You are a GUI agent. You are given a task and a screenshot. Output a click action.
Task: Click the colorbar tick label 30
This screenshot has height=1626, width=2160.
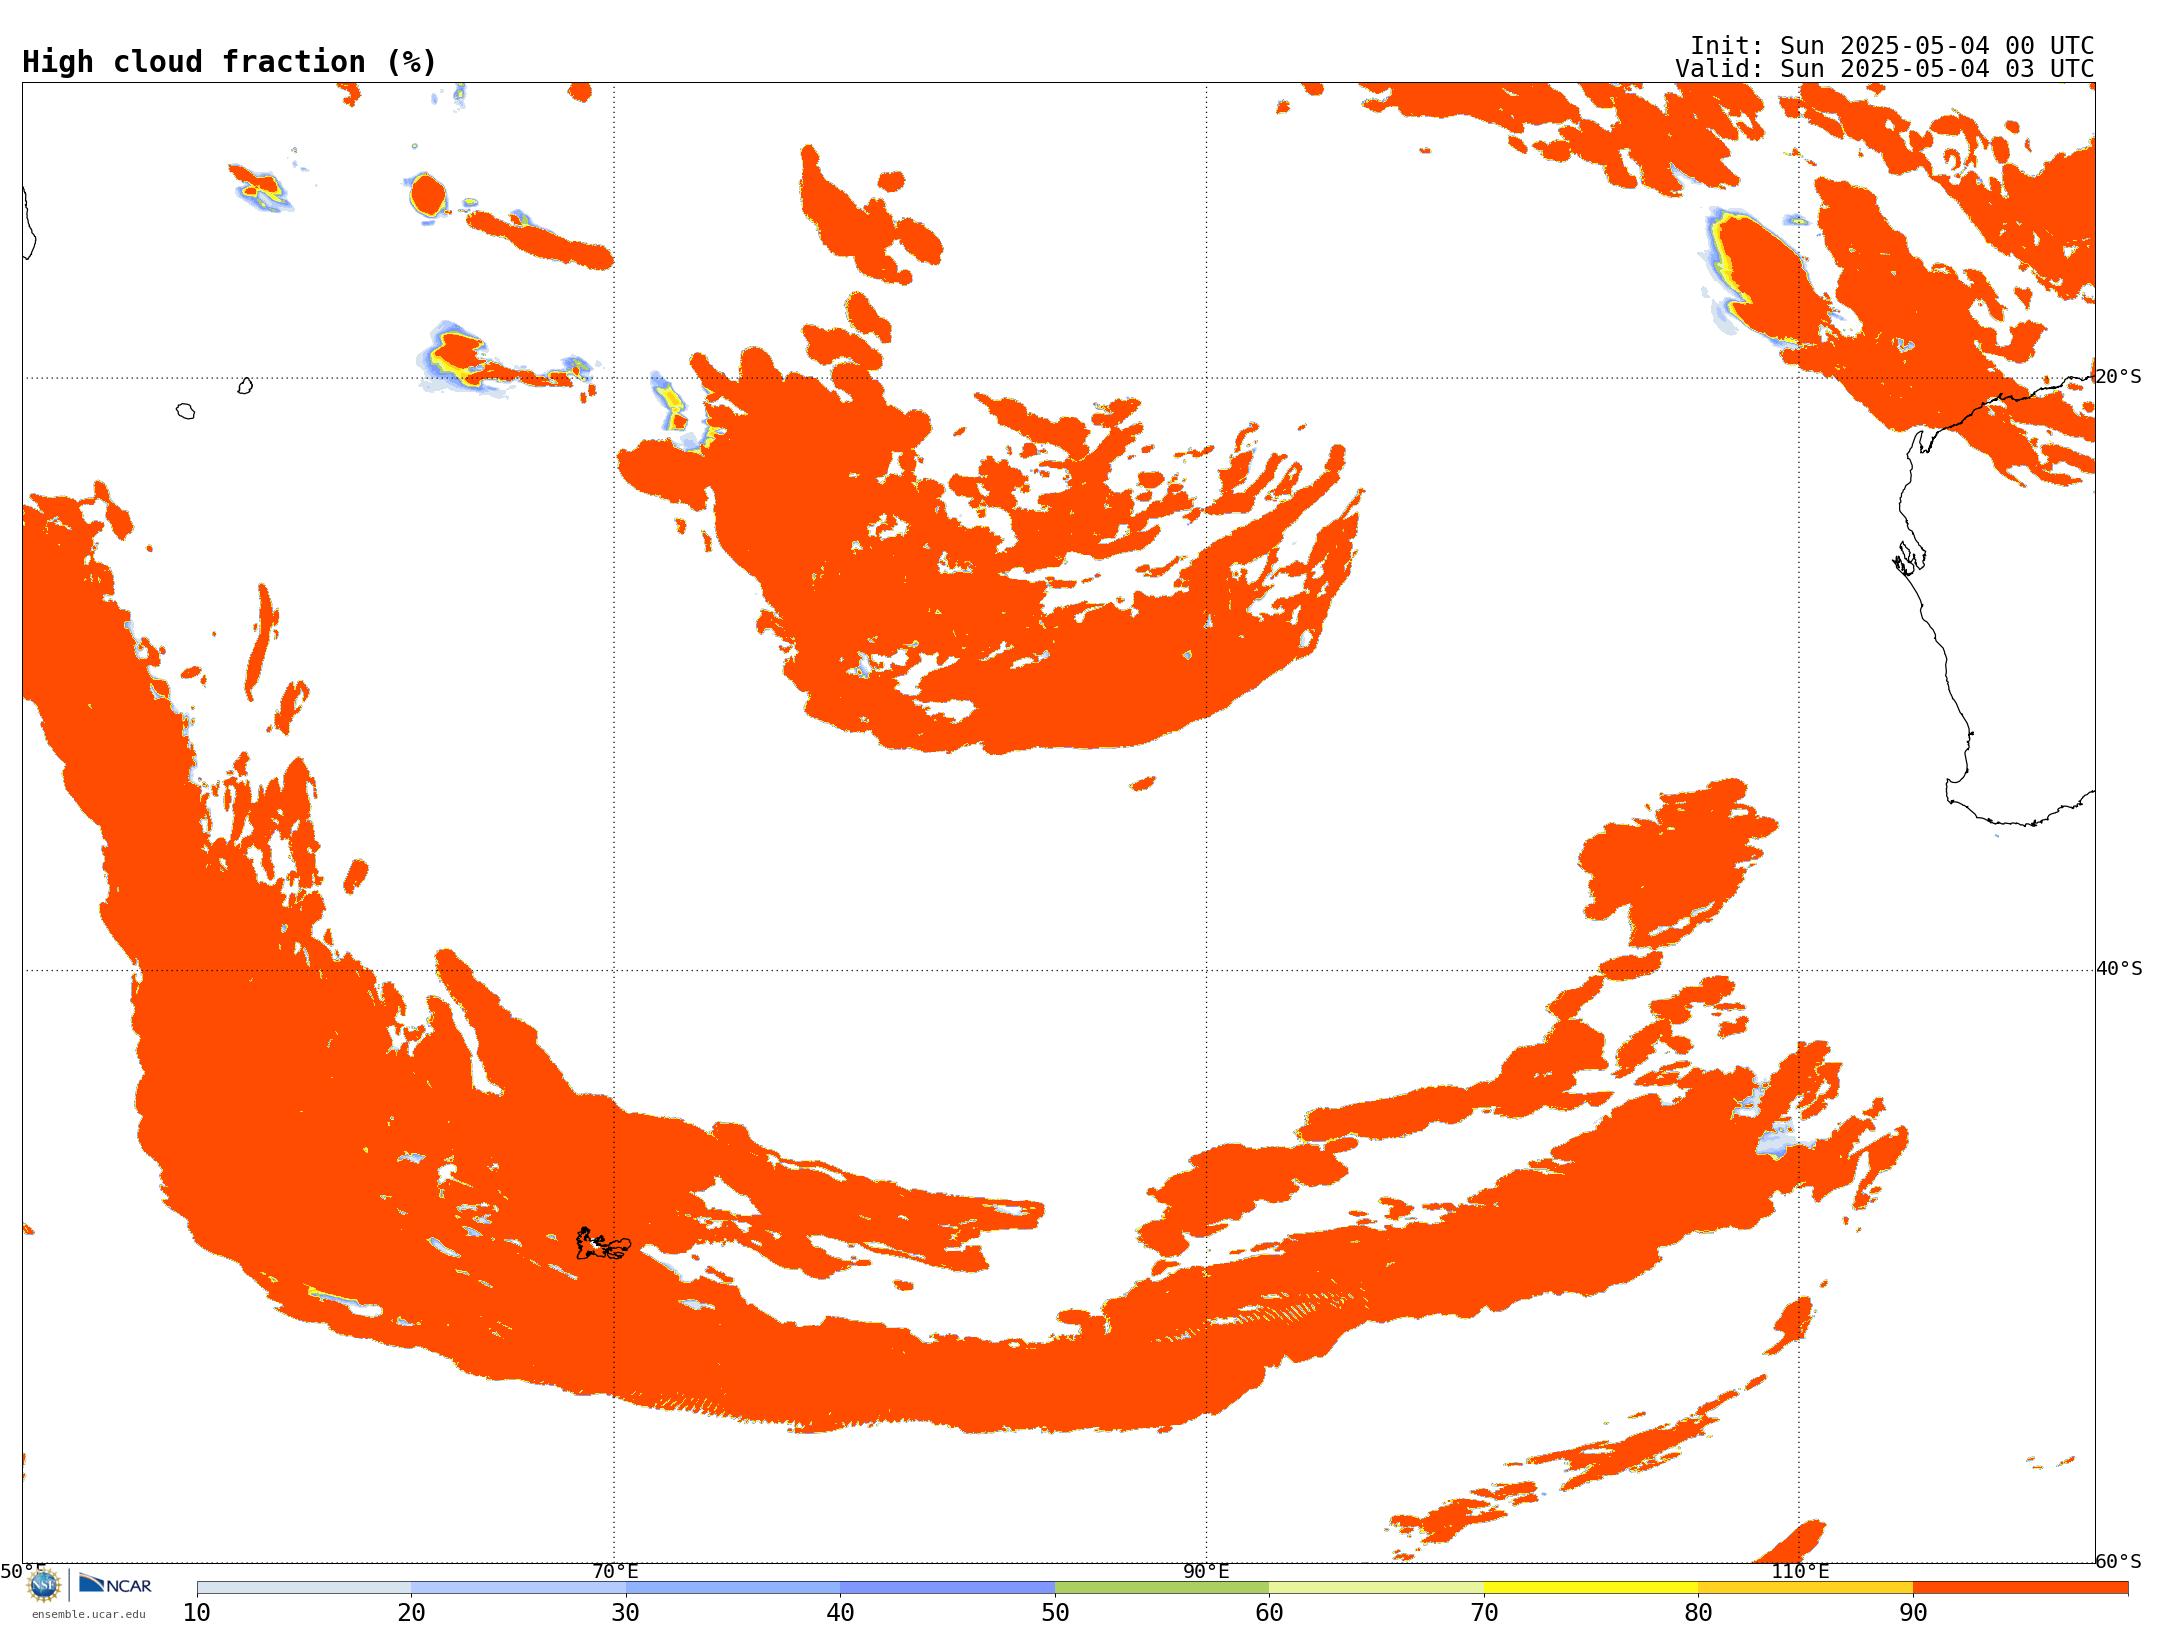(626, 1613)
